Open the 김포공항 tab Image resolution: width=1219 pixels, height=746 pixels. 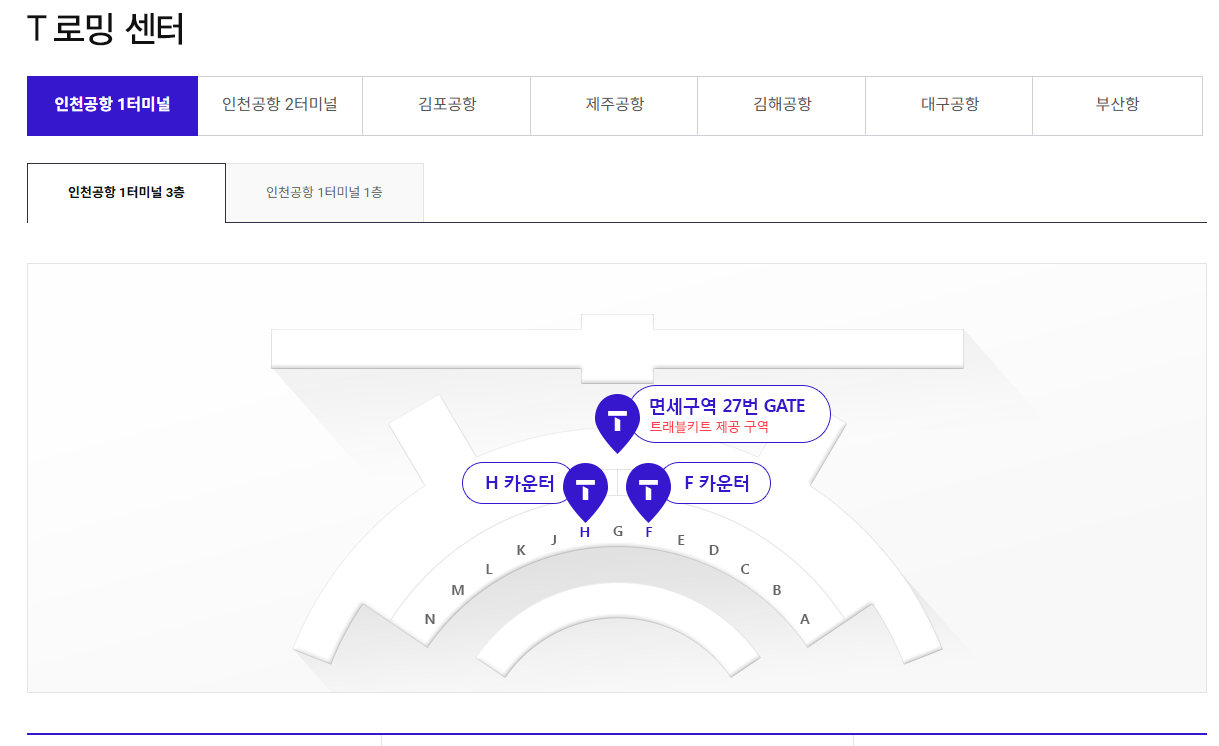tap(447, 105)
